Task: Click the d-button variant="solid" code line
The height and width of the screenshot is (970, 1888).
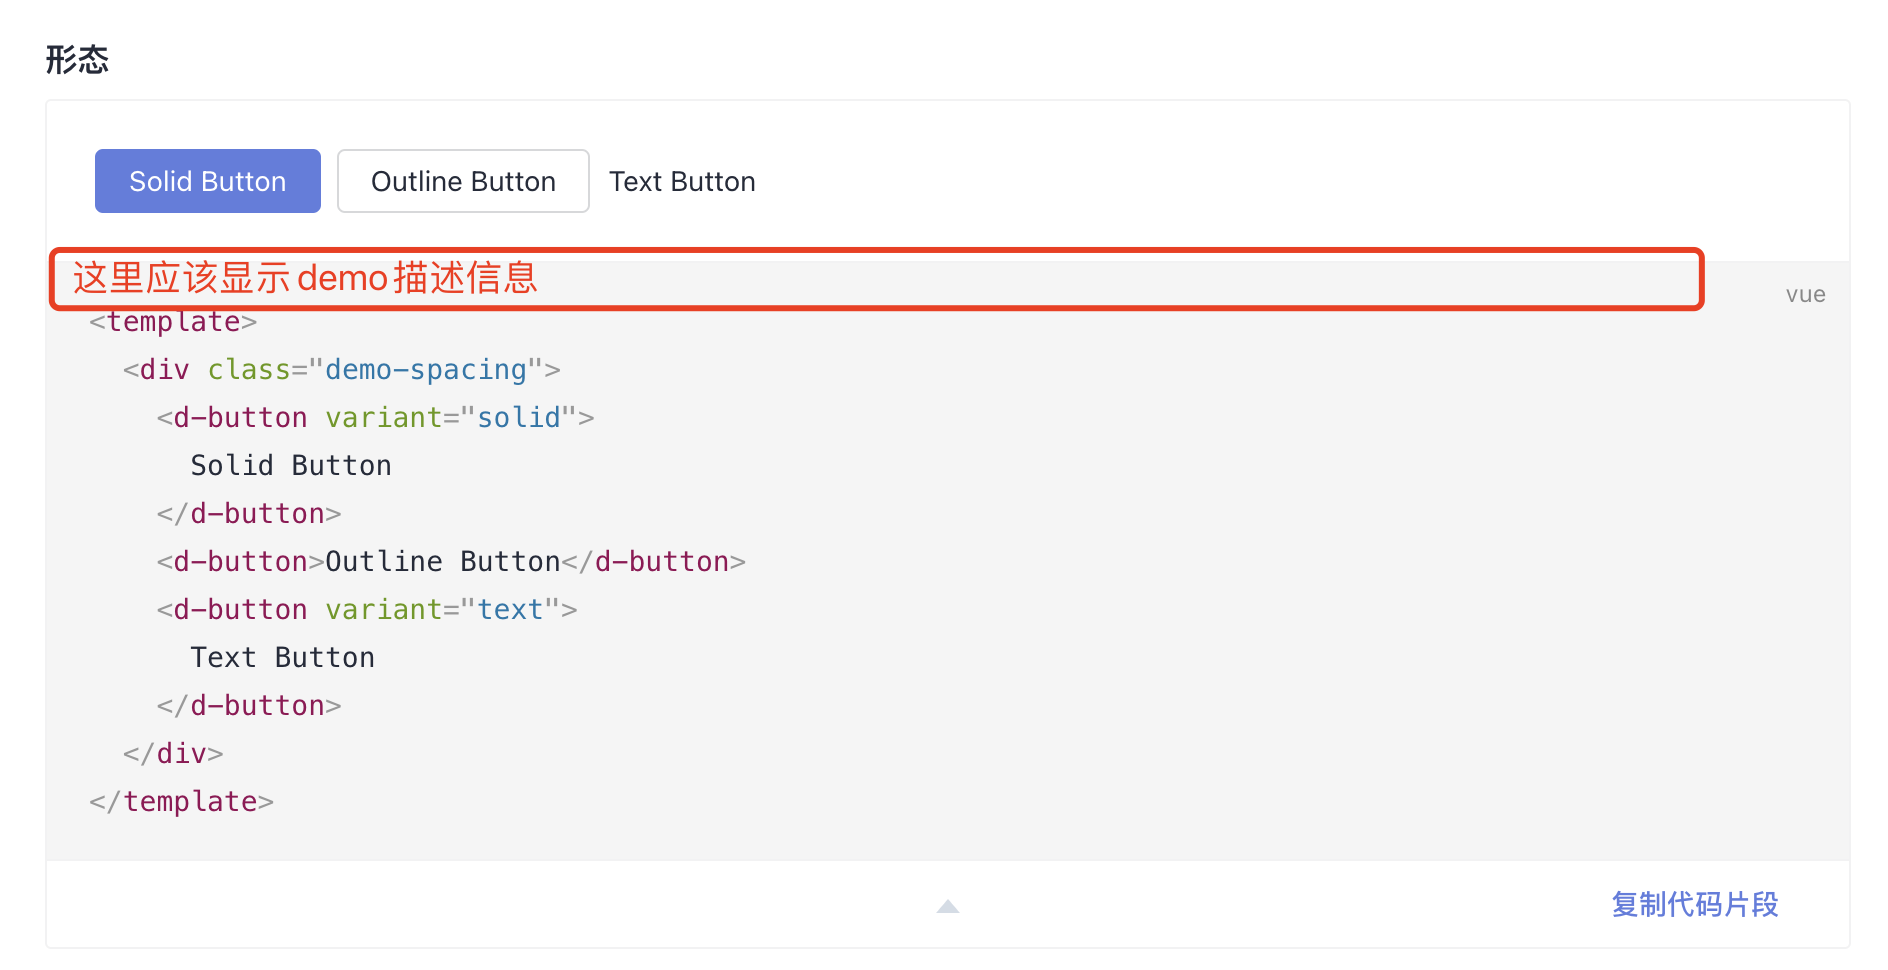Action: 375,418
